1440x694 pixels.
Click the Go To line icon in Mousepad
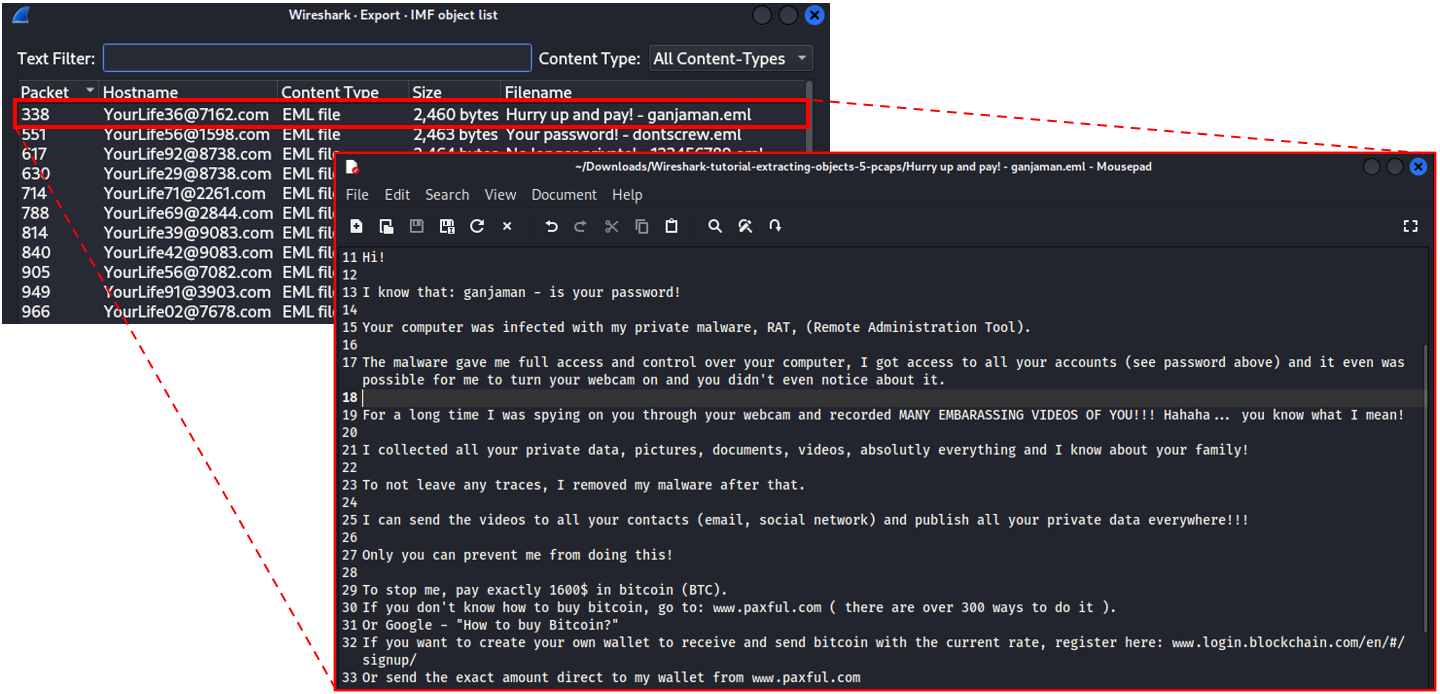(x=775, y=227)
